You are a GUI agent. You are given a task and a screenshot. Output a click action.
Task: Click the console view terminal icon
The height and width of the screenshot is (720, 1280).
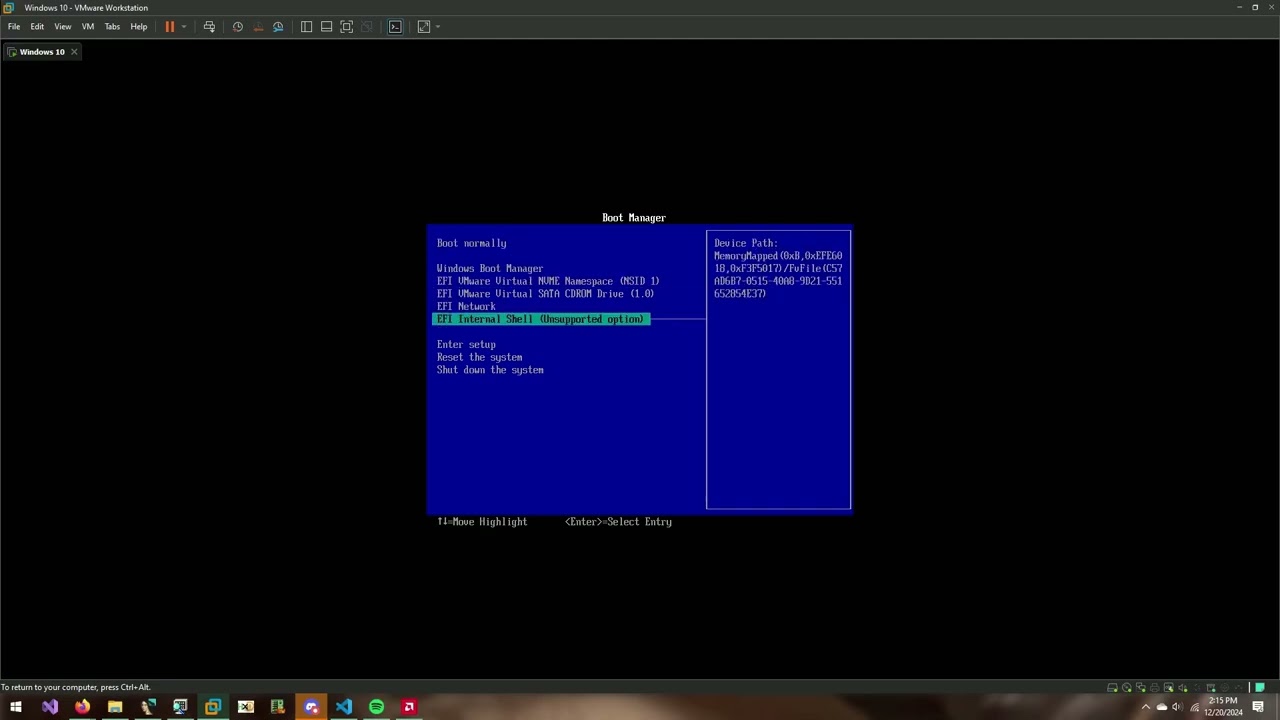point(395,27)
